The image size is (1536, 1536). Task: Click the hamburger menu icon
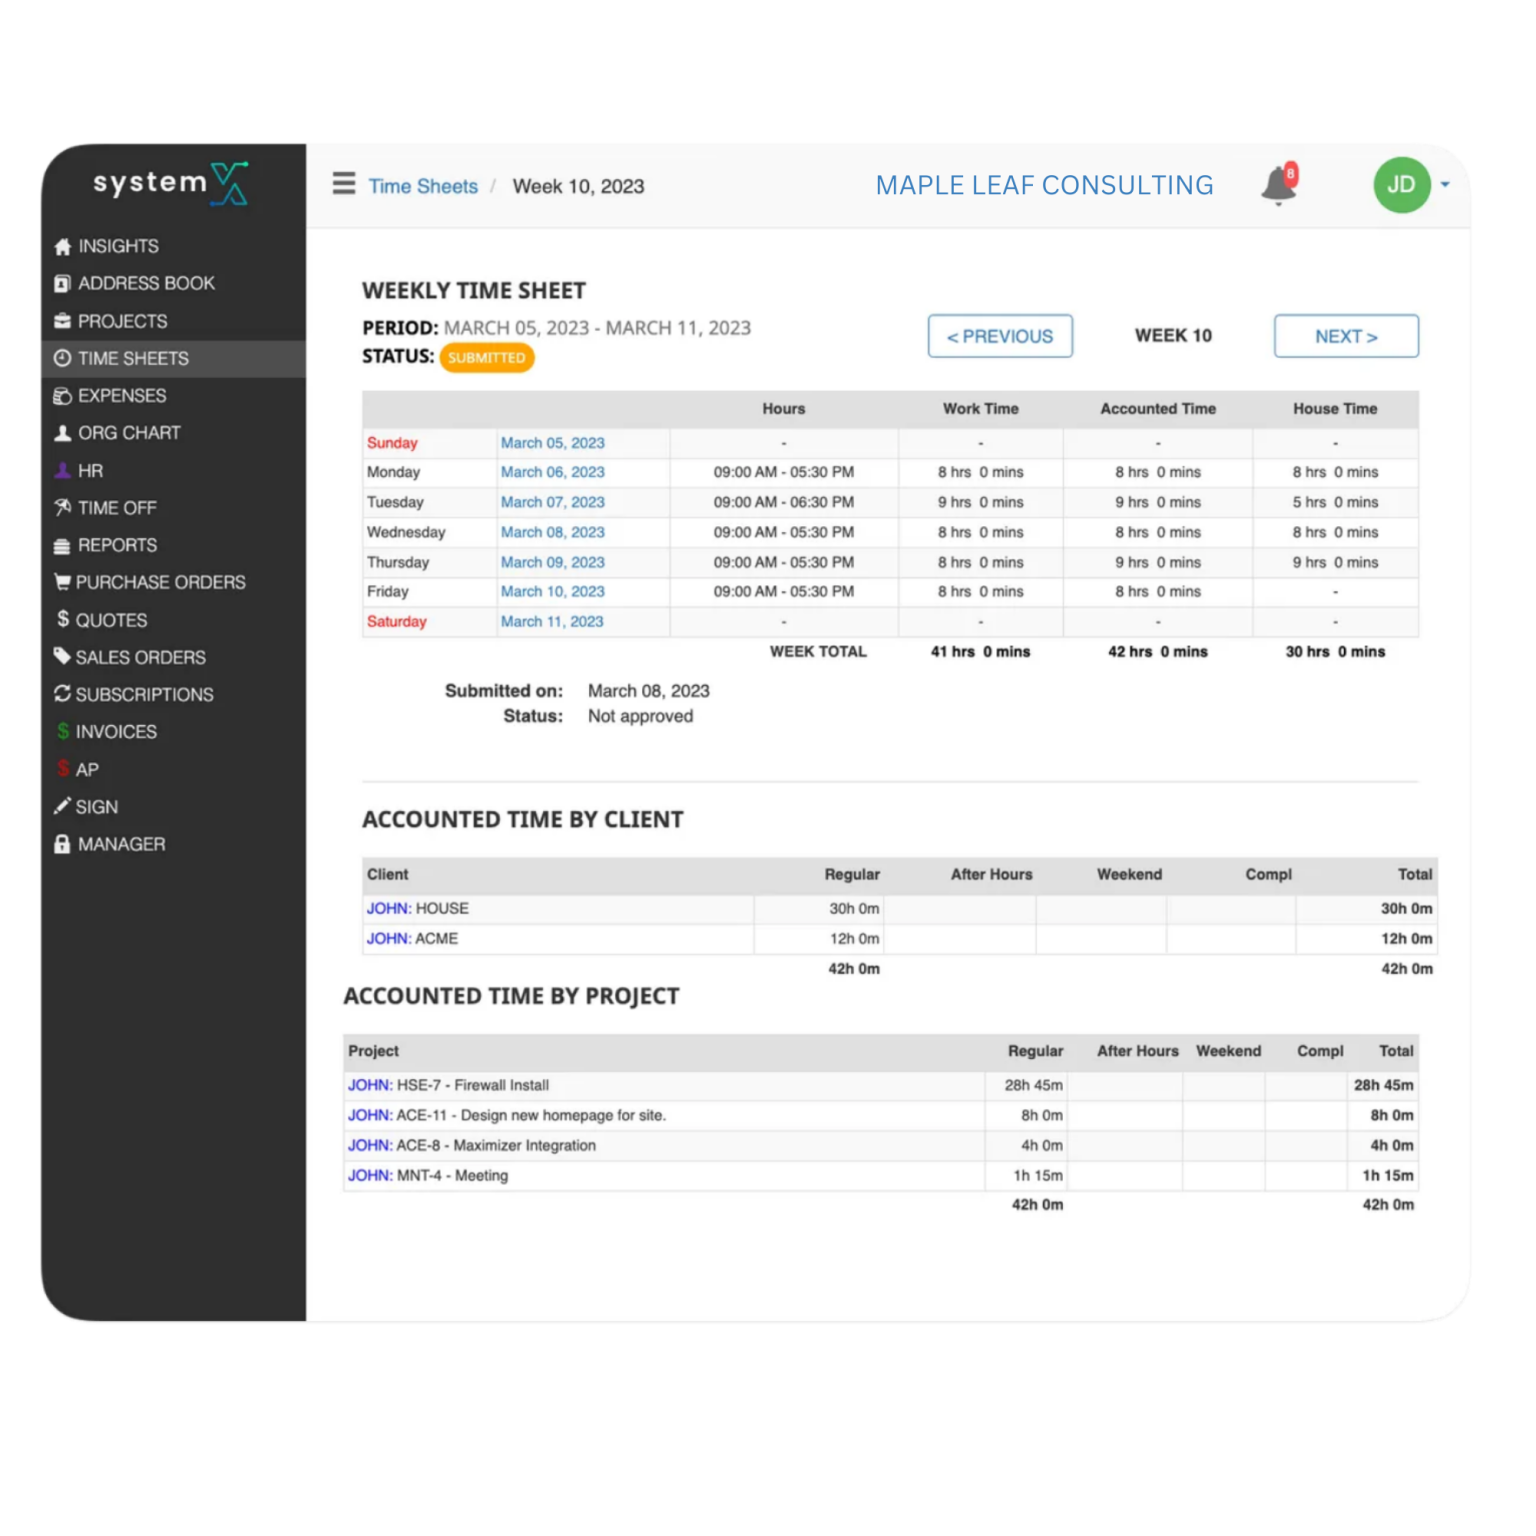pyautogui.click(x=343, y=184)
